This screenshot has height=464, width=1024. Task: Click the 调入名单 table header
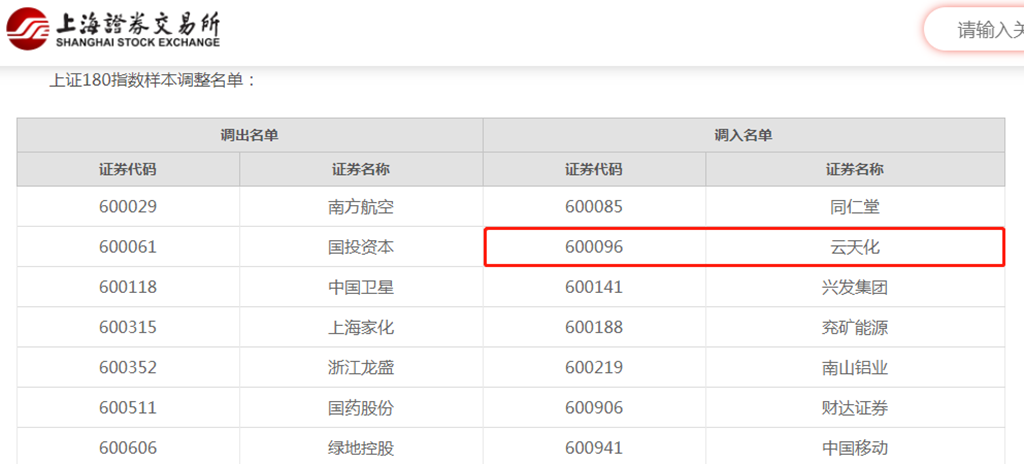coord(743,135)
